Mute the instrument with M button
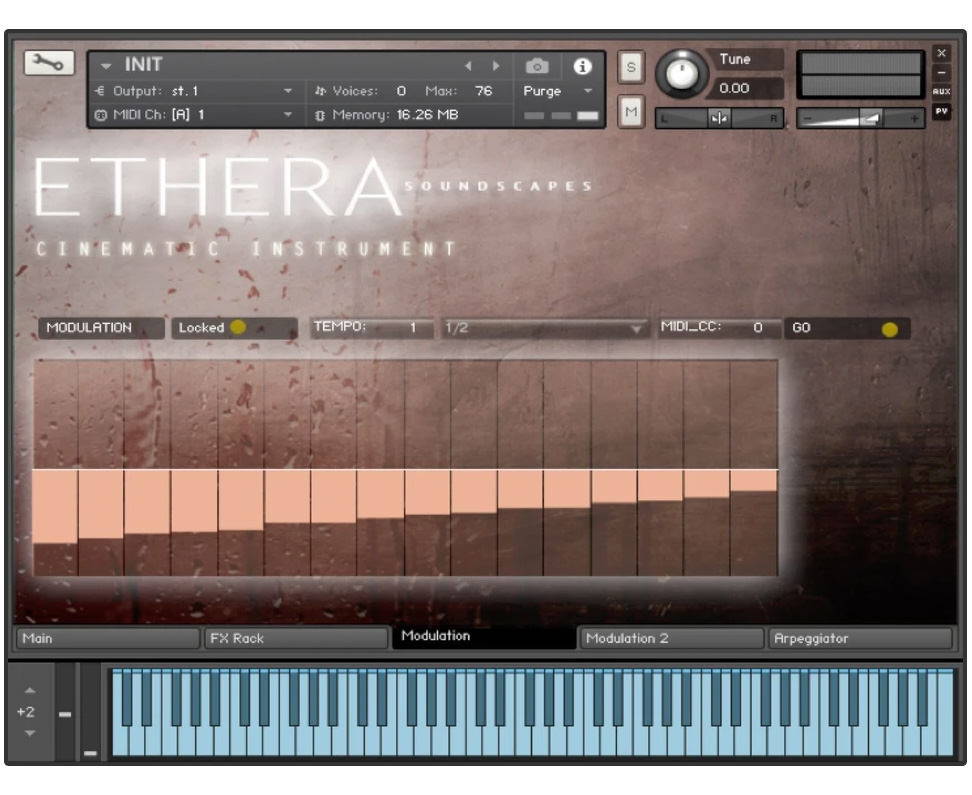 (x=631, y=112)
